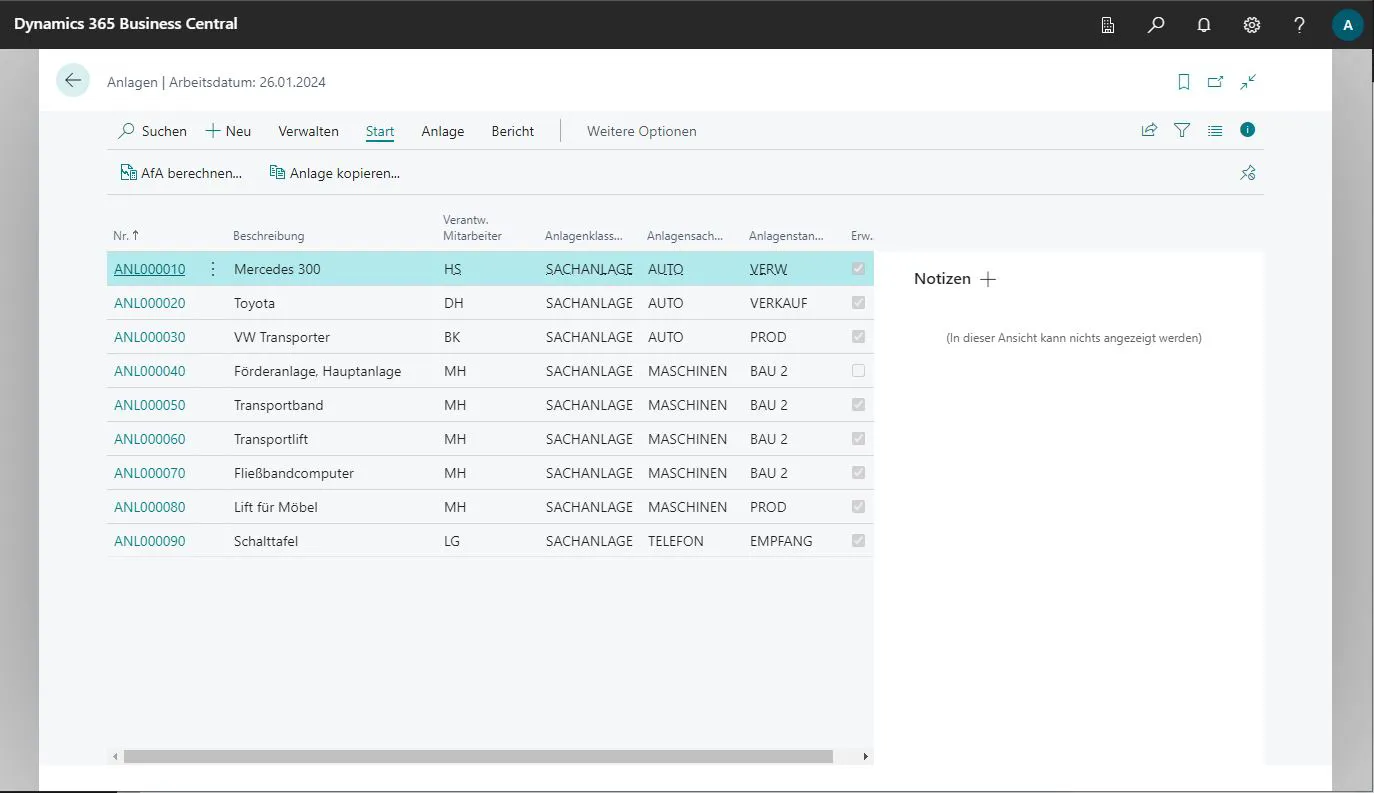The width and height of the screenshot is (1374, 793).
Task: Click Suchen in the action bar
Action: coord(153,131)
